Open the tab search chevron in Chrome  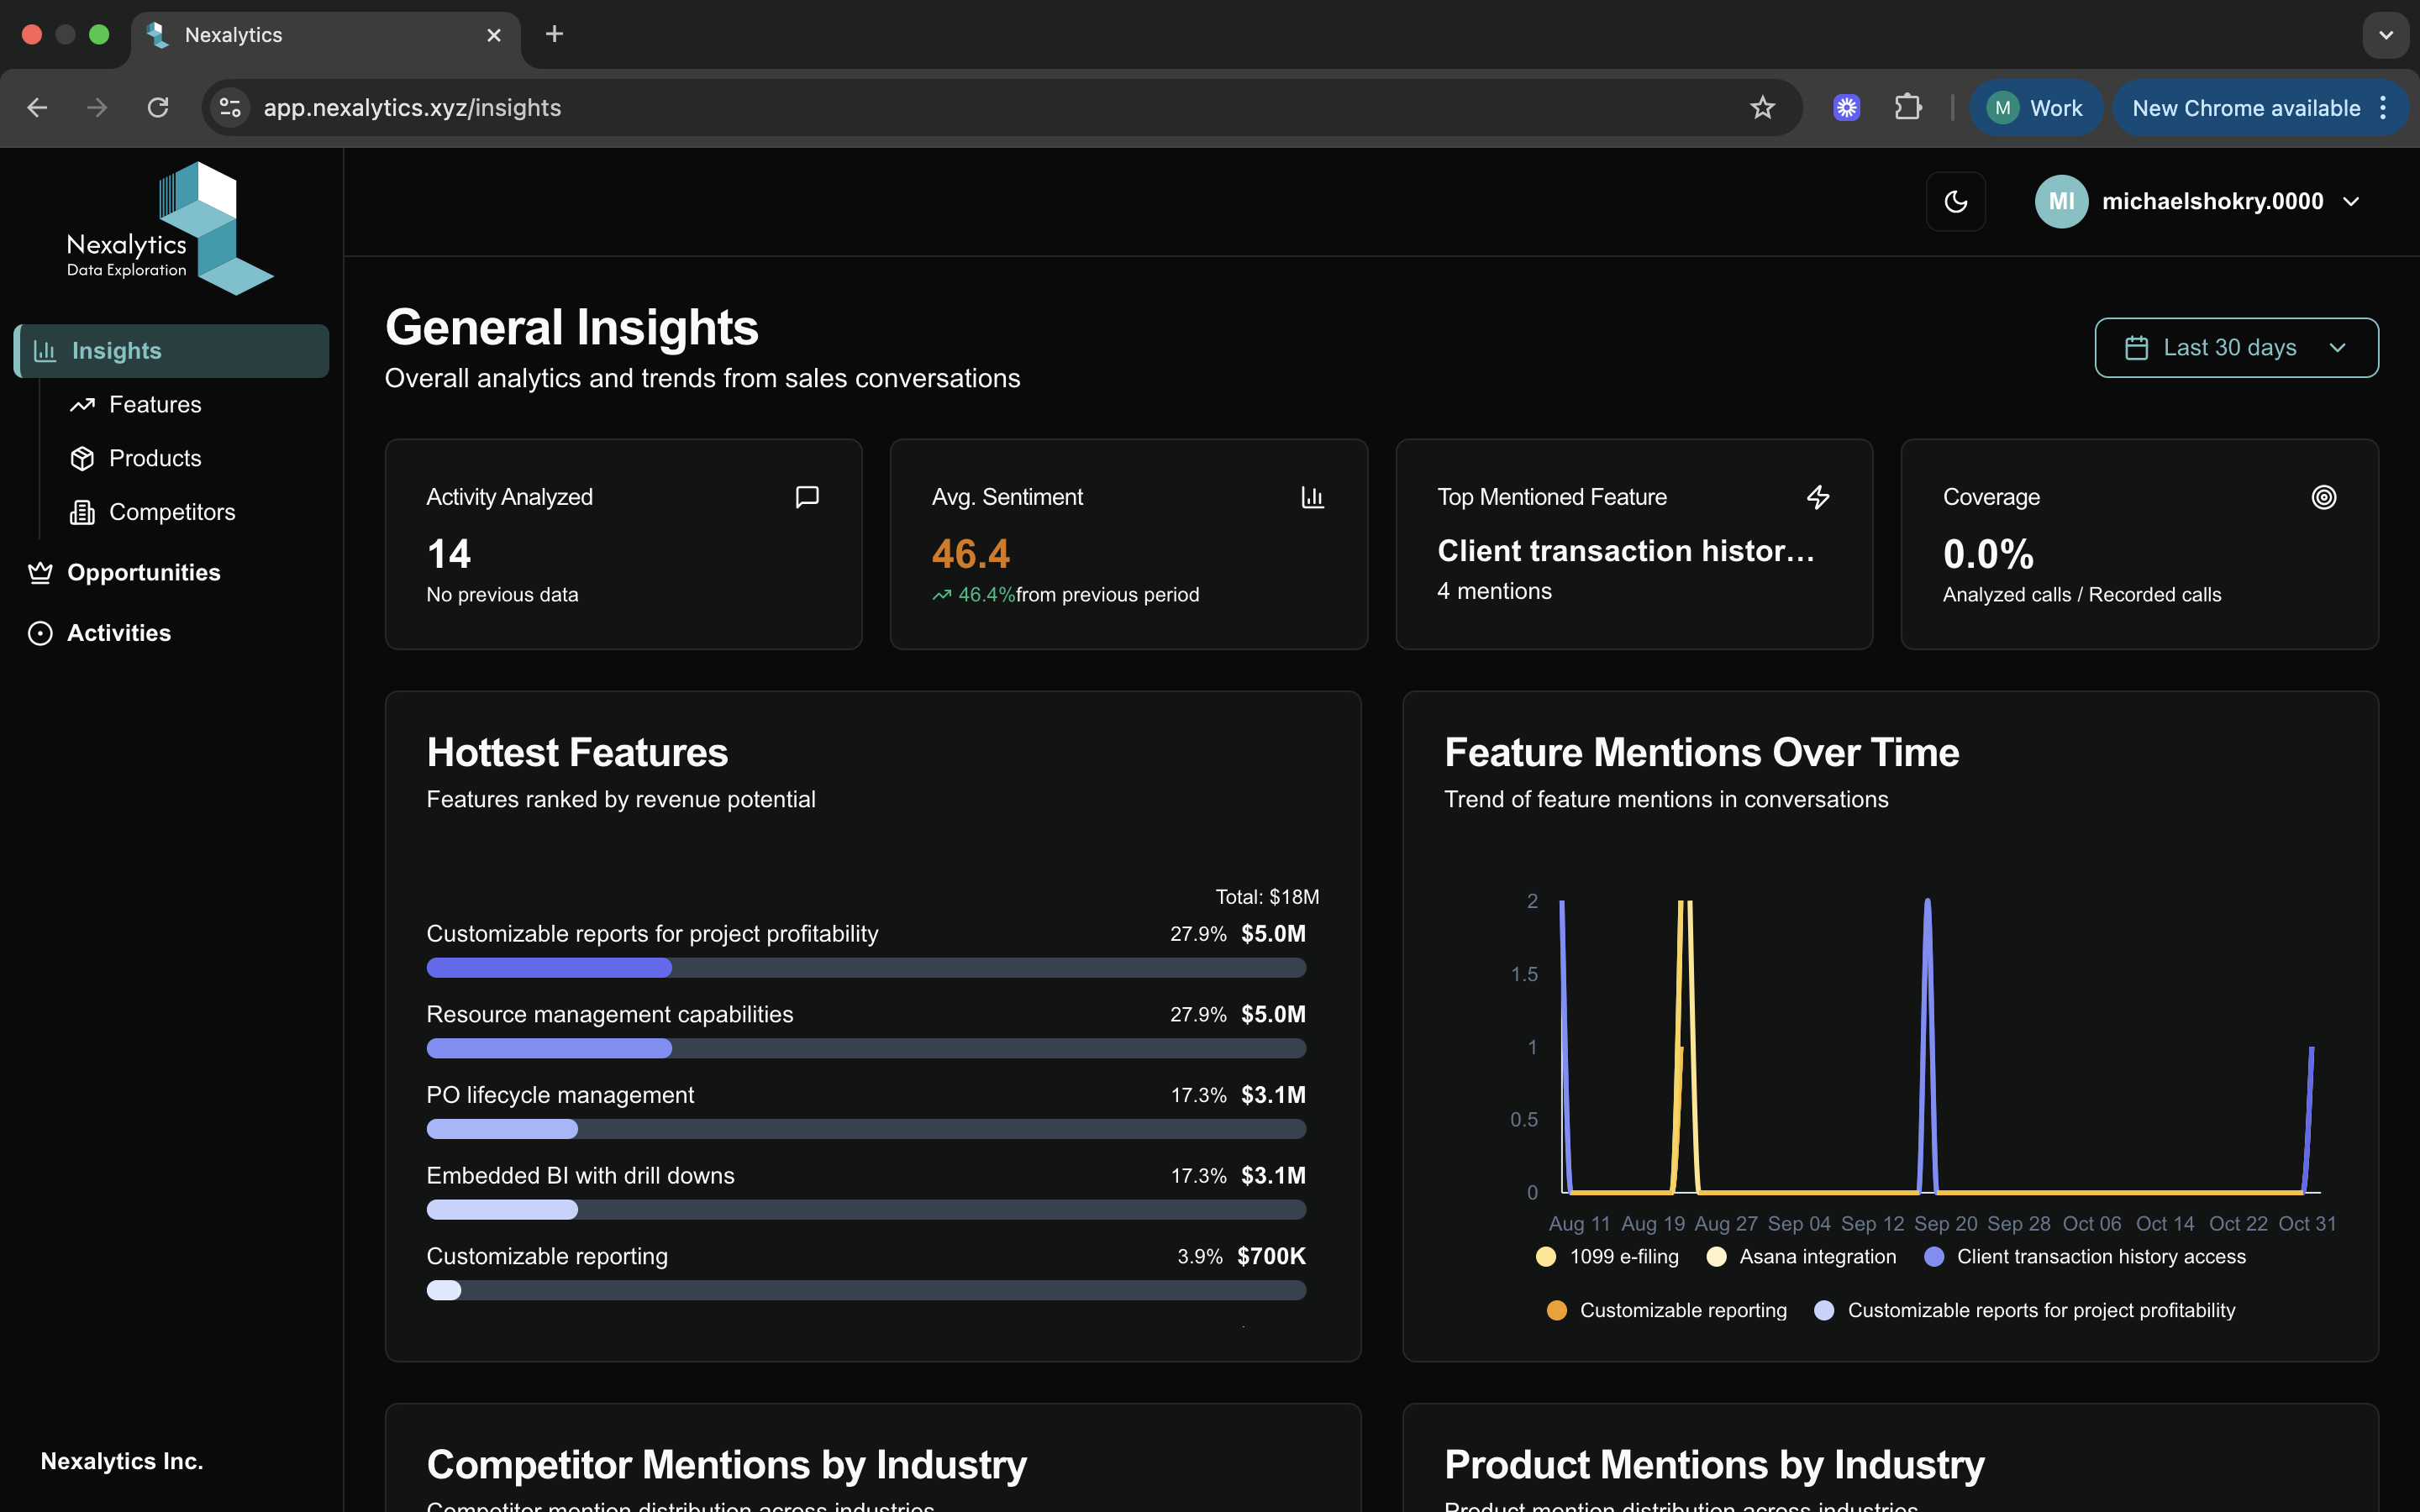coord(2386,35)
